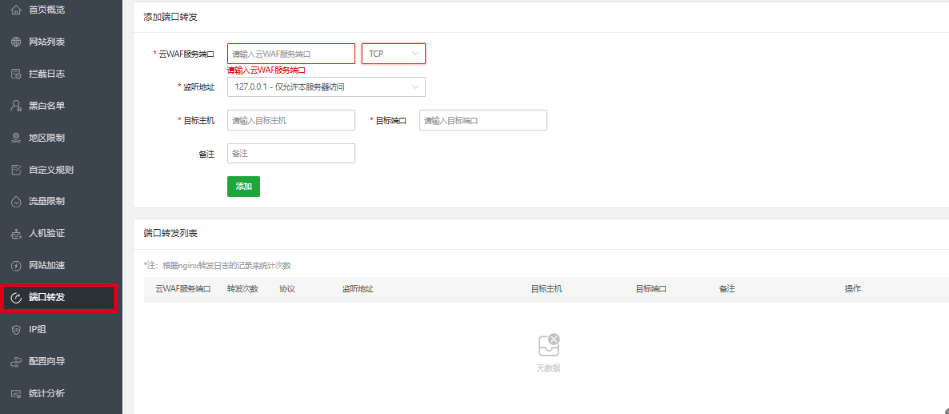Click 协议 column header
Image resolution: width=949 pixels, height=414 pixels.
click(x=287, y=289)
